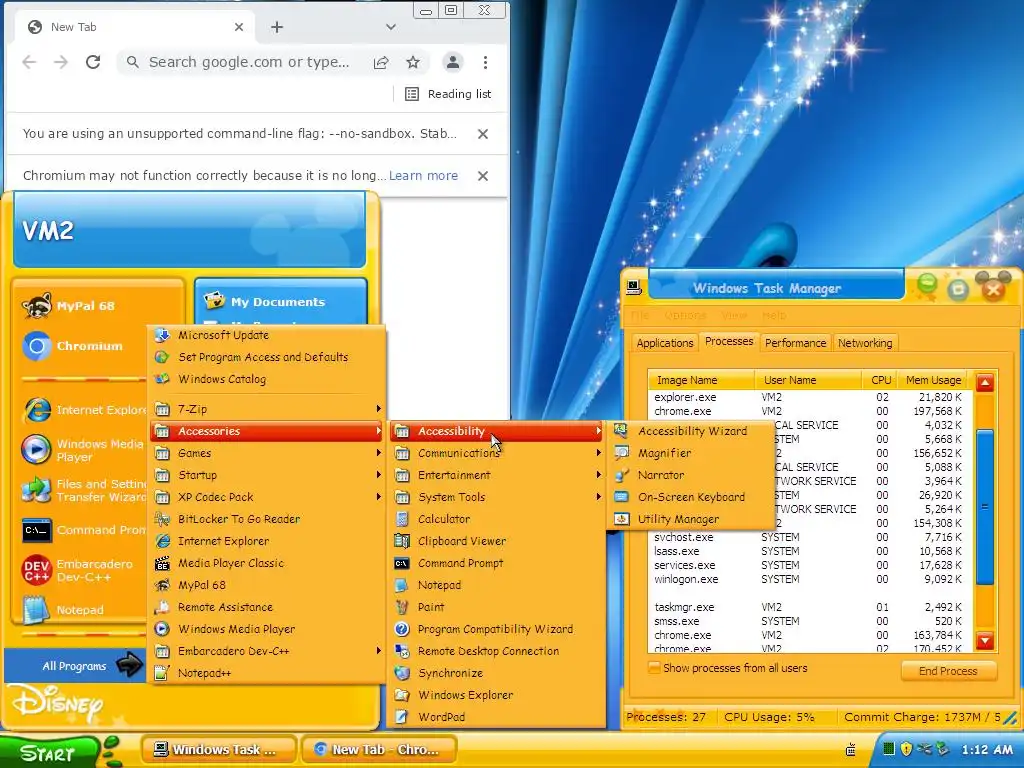Sort processes by Image Name column
Screen dimensions: 1024x768
[x=701, y=380]
